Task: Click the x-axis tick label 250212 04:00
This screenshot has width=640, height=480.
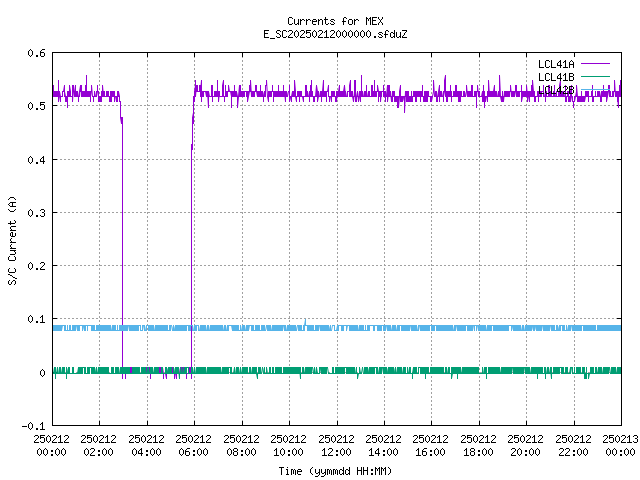Action: coord(146,445)
